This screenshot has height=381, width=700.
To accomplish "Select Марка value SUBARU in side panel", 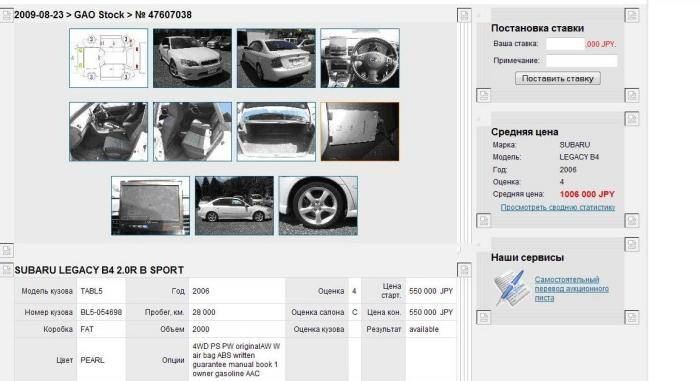I will coord(575,145).
